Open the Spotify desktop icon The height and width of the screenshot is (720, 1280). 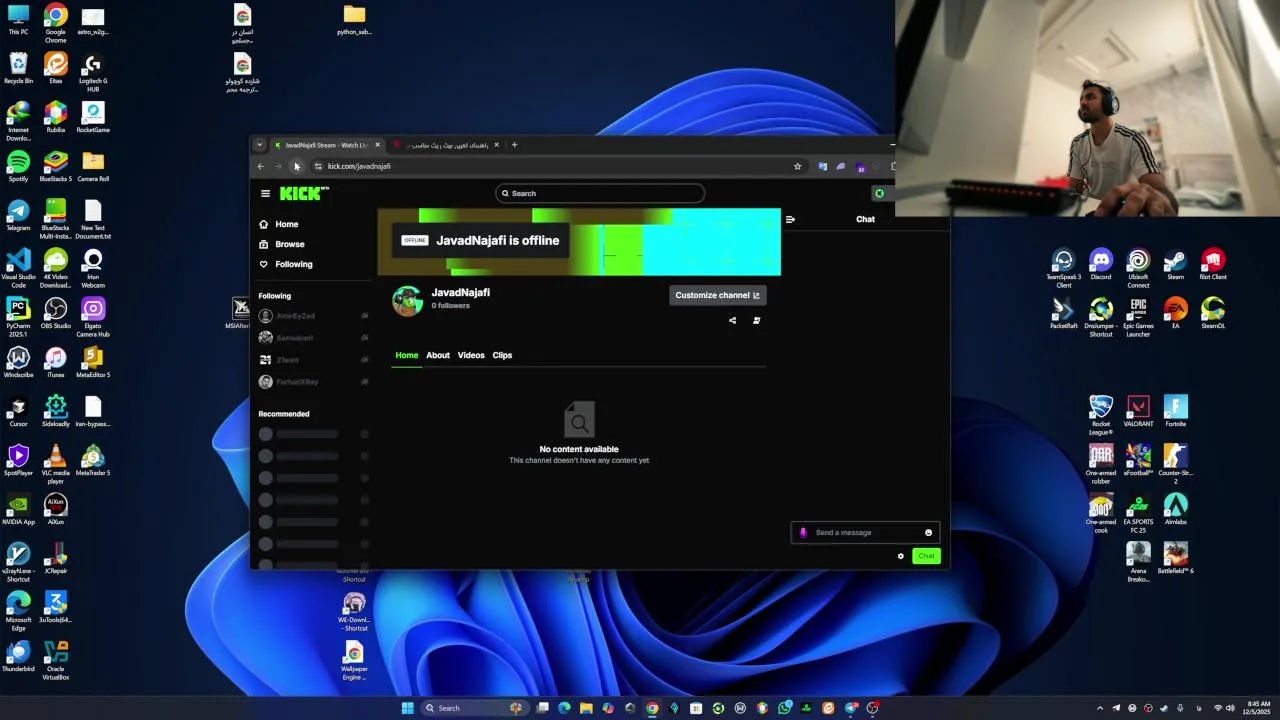point(18,167)
